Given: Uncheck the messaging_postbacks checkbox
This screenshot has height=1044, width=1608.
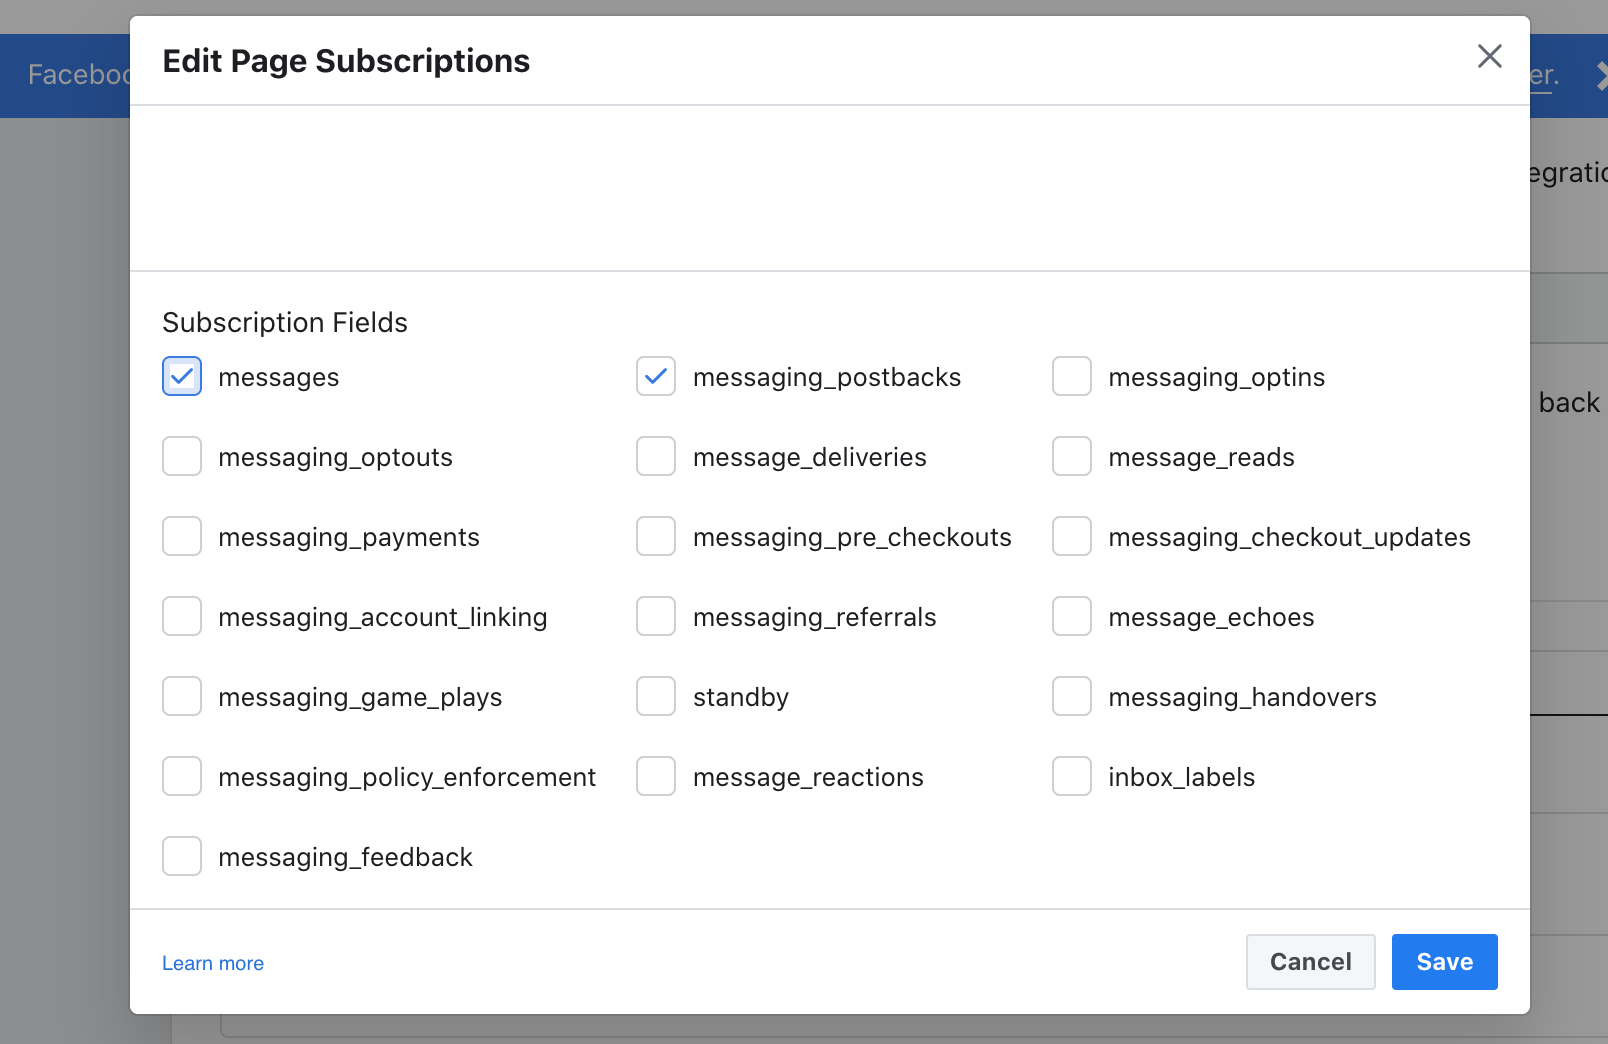Looking at the screenshot, I should click(656, 377).
